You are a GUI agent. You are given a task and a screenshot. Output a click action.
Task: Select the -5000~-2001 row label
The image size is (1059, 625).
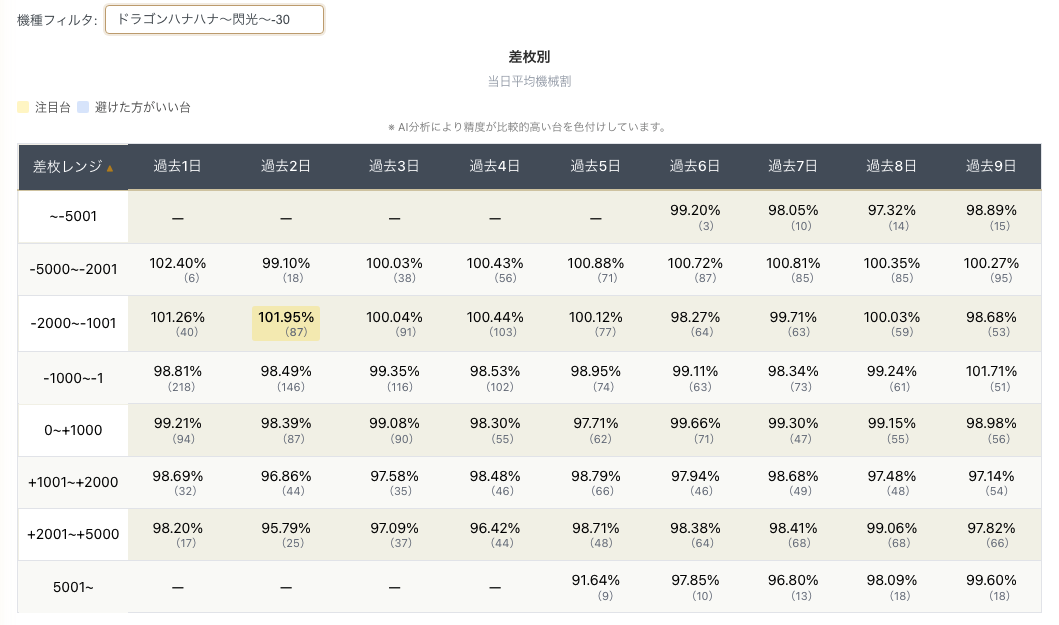point(73,269)
